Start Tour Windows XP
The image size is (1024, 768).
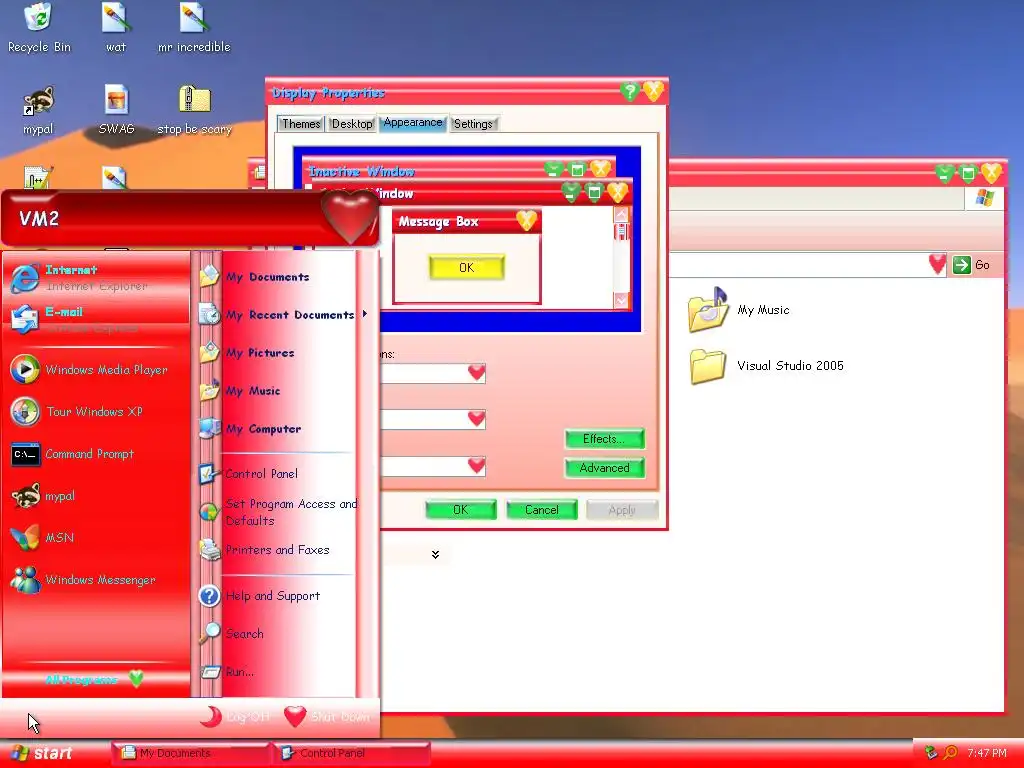click(x=97, y=411)
